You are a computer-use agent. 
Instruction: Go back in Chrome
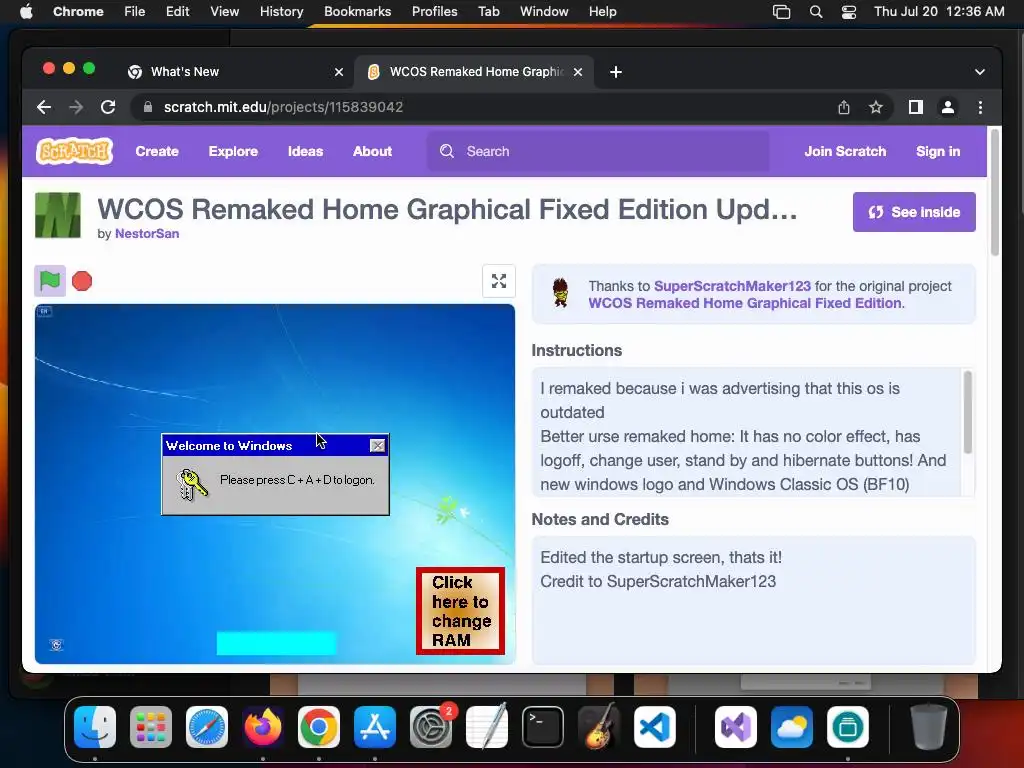click(x=44, y=107)
